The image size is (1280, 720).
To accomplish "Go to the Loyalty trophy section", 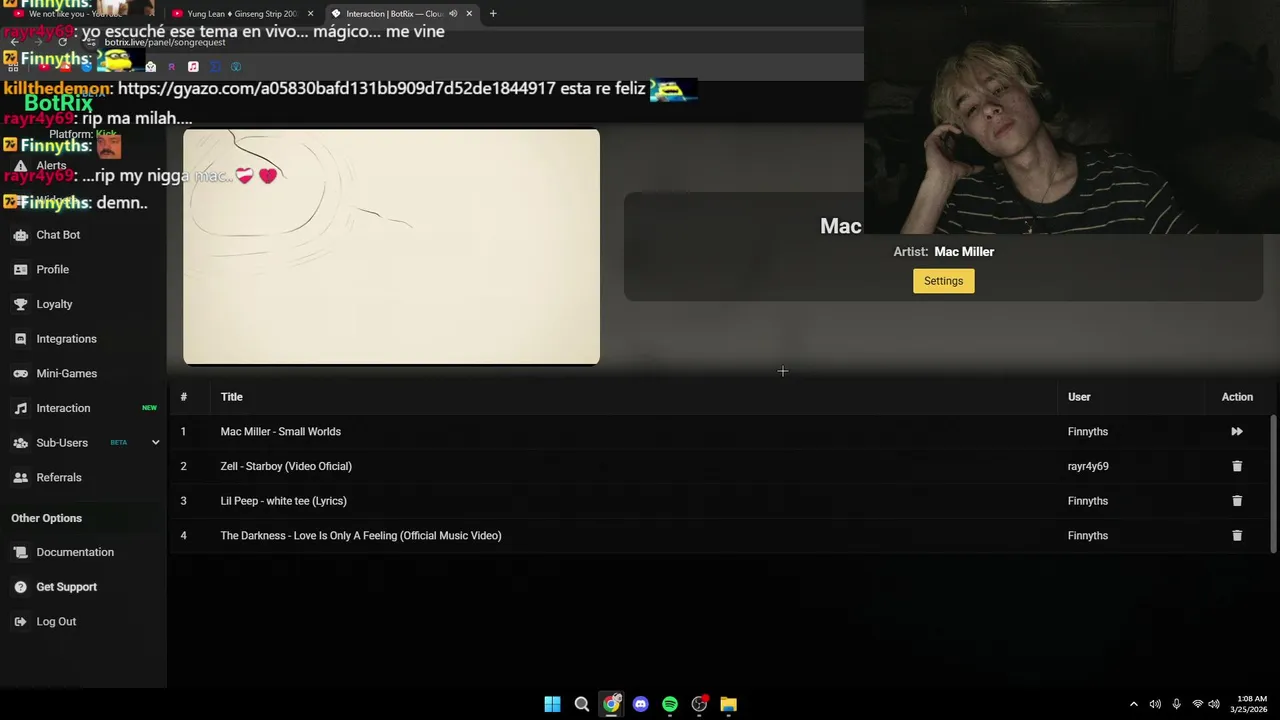I will pos(54,304).
